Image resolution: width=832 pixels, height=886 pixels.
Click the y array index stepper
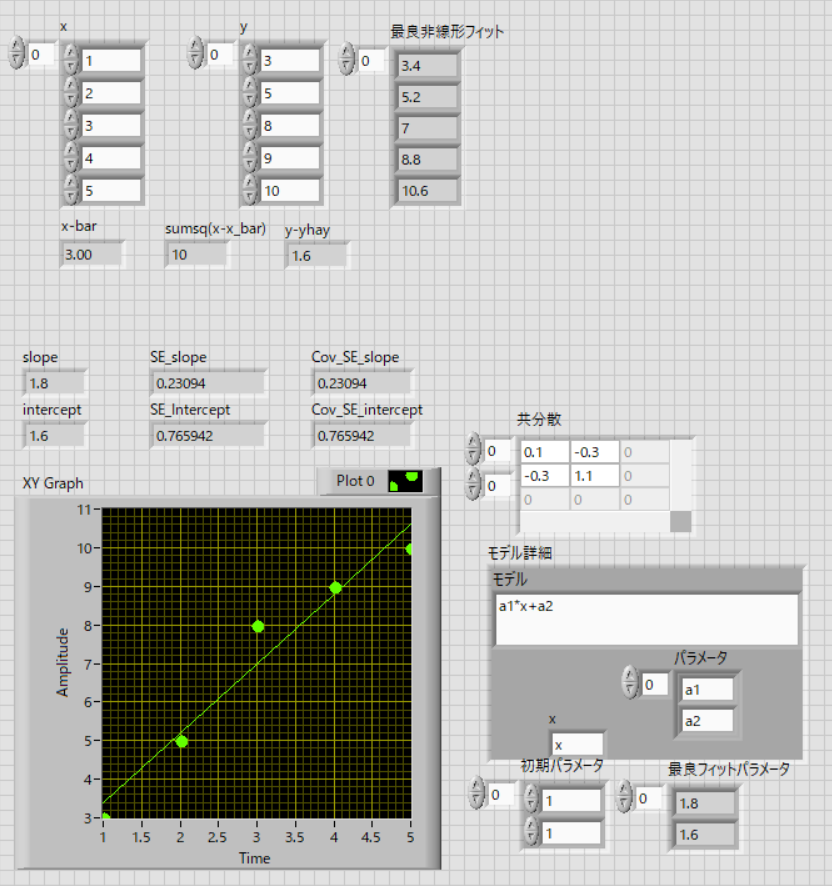coord(197,54)
